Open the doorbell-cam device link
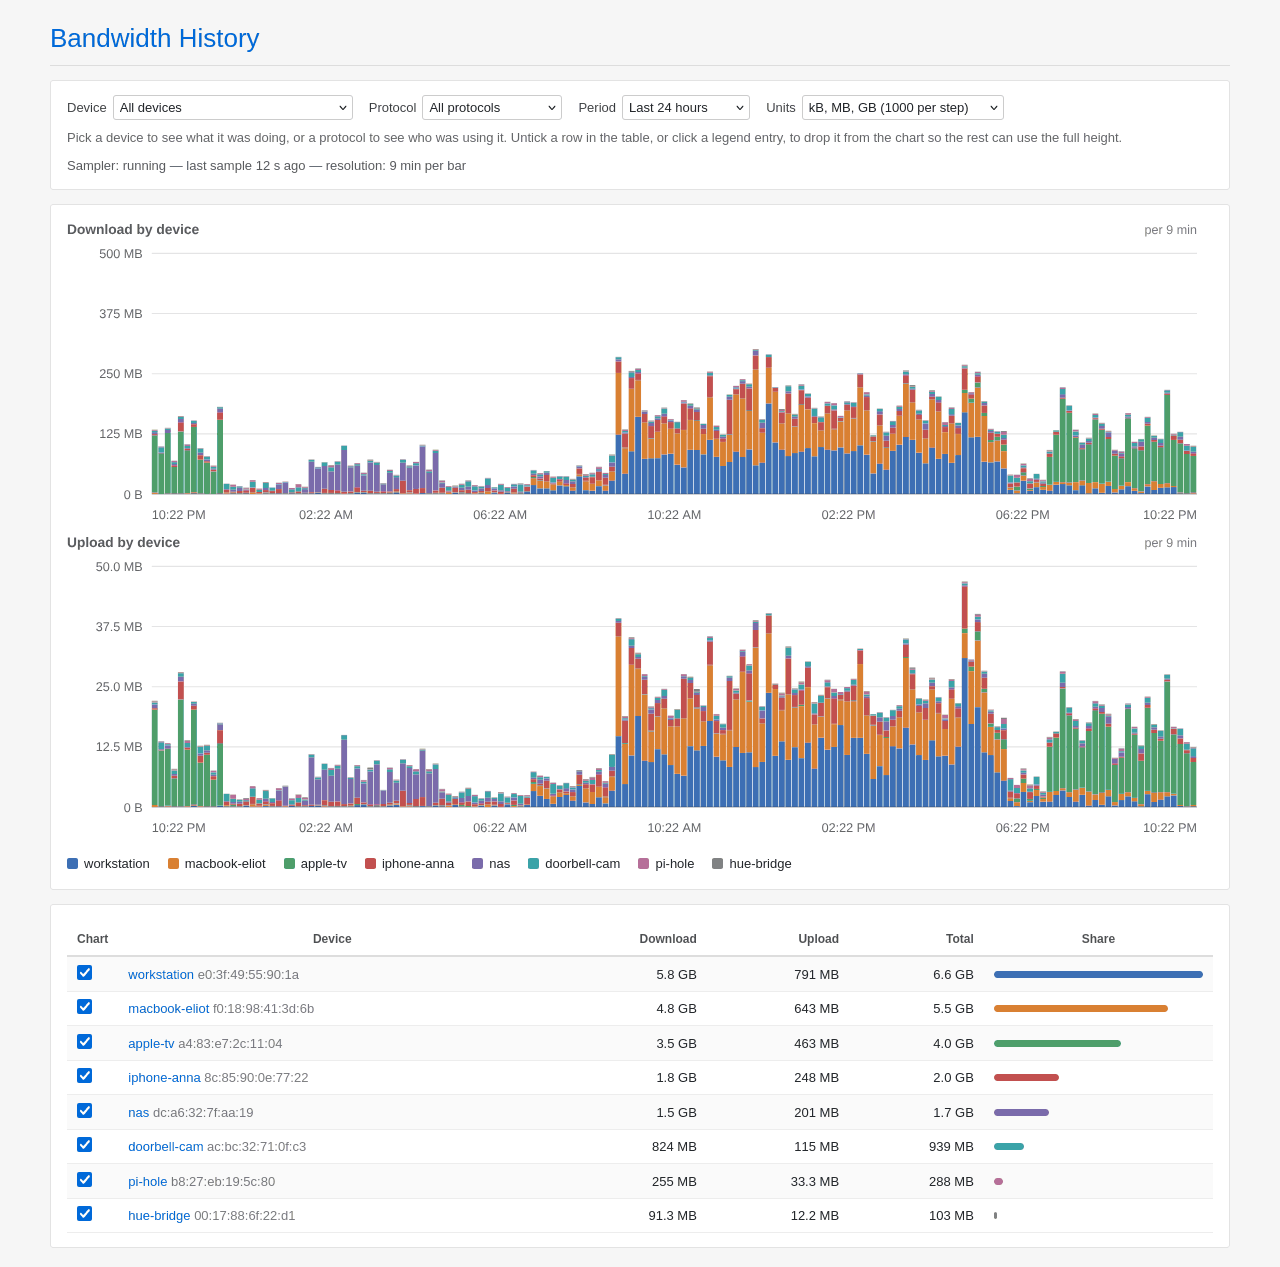The width and height of the screenshot is (1280, 1267). 166,1146
